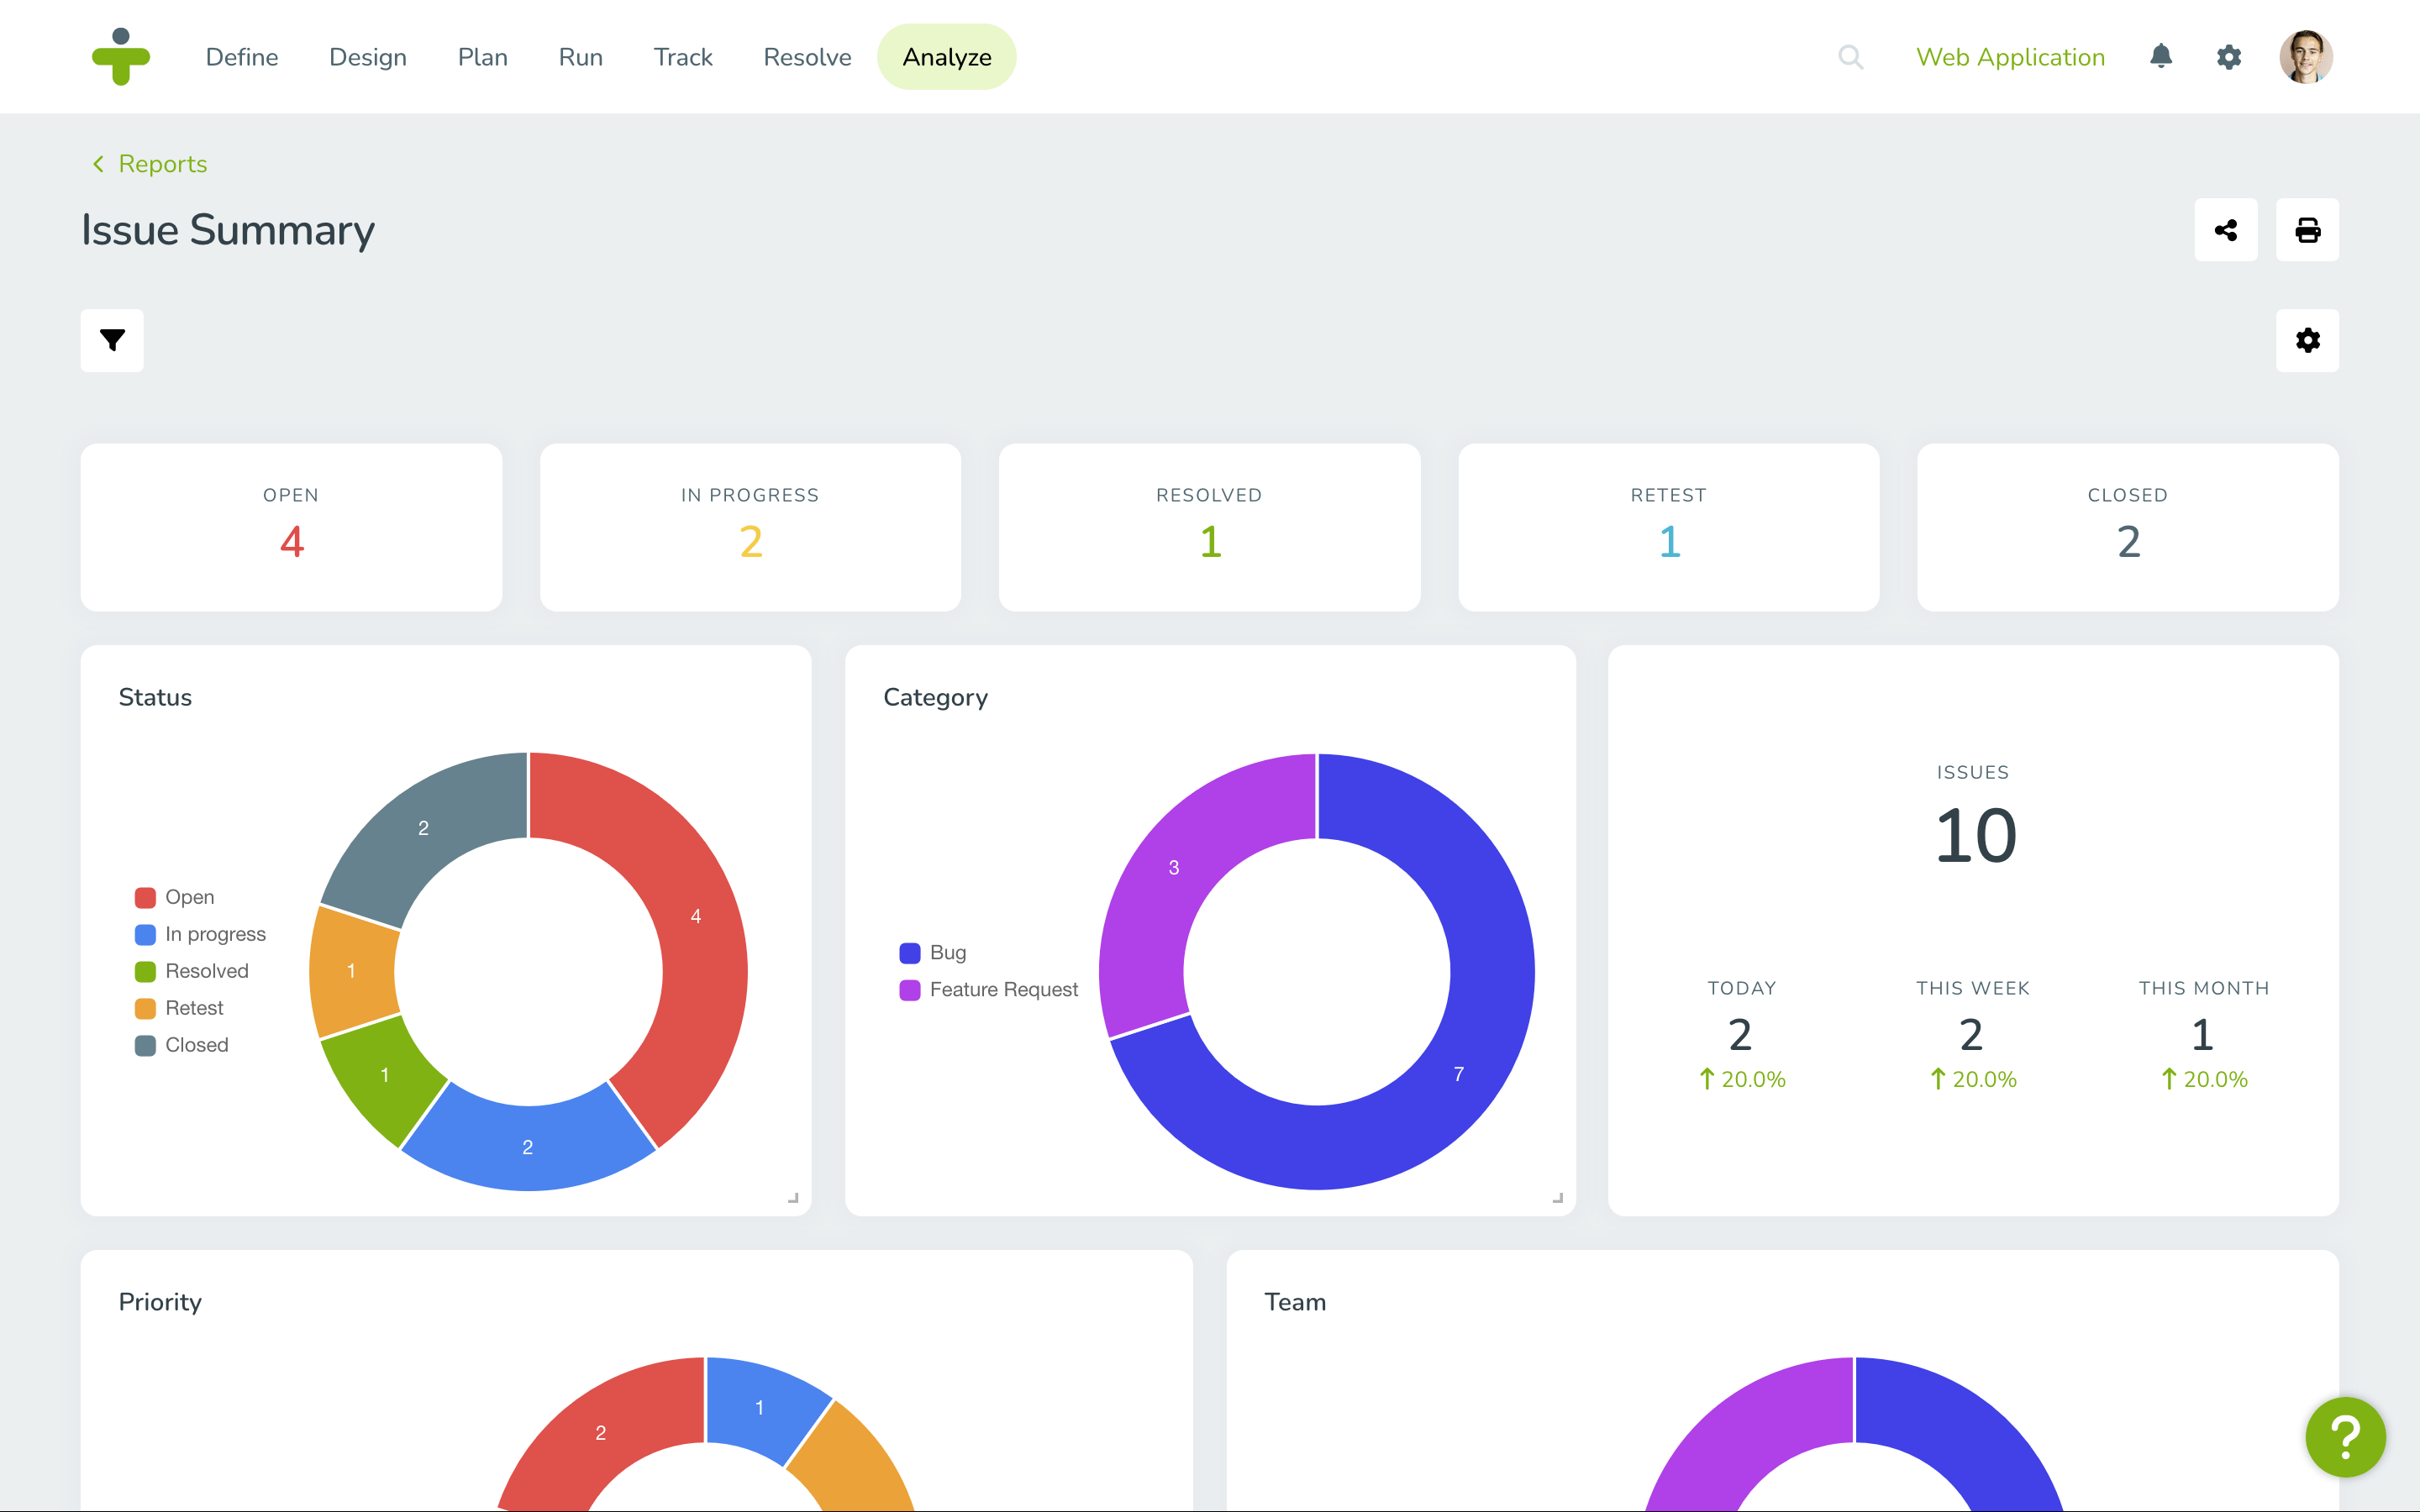Click the Resolved count card

pyautogui.click(x=1209, y=527)
